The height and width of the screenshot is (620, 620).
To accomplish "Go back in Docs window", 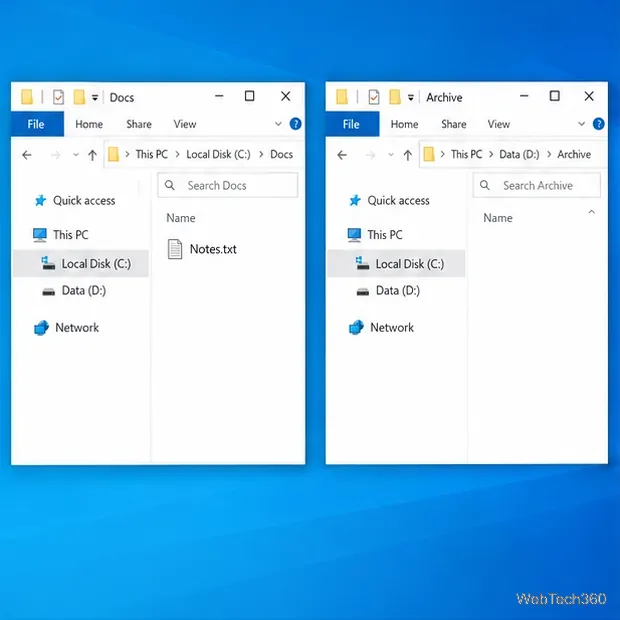I will (27, 155).
